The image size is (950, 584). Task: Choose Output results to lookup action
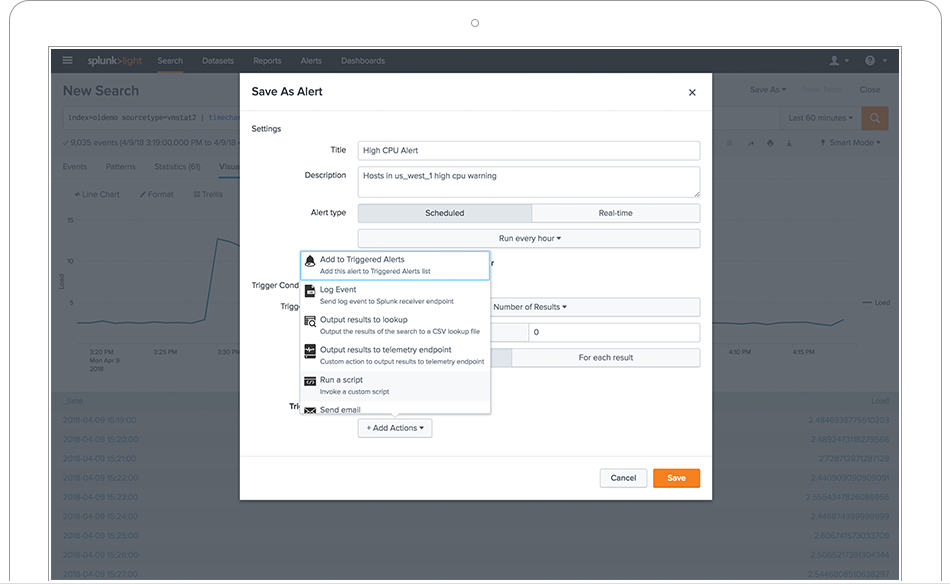click(x=395, y=325)
